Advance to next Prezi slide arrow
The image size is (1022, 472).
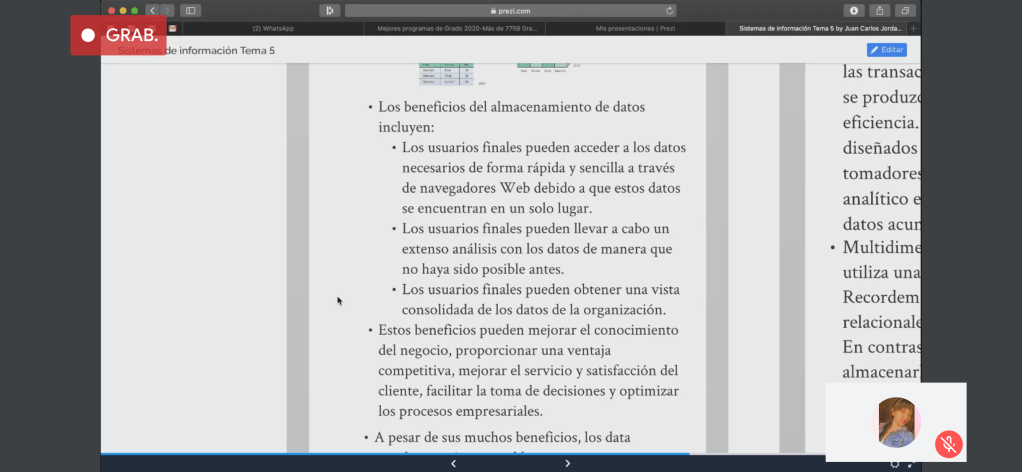[567, 463]
